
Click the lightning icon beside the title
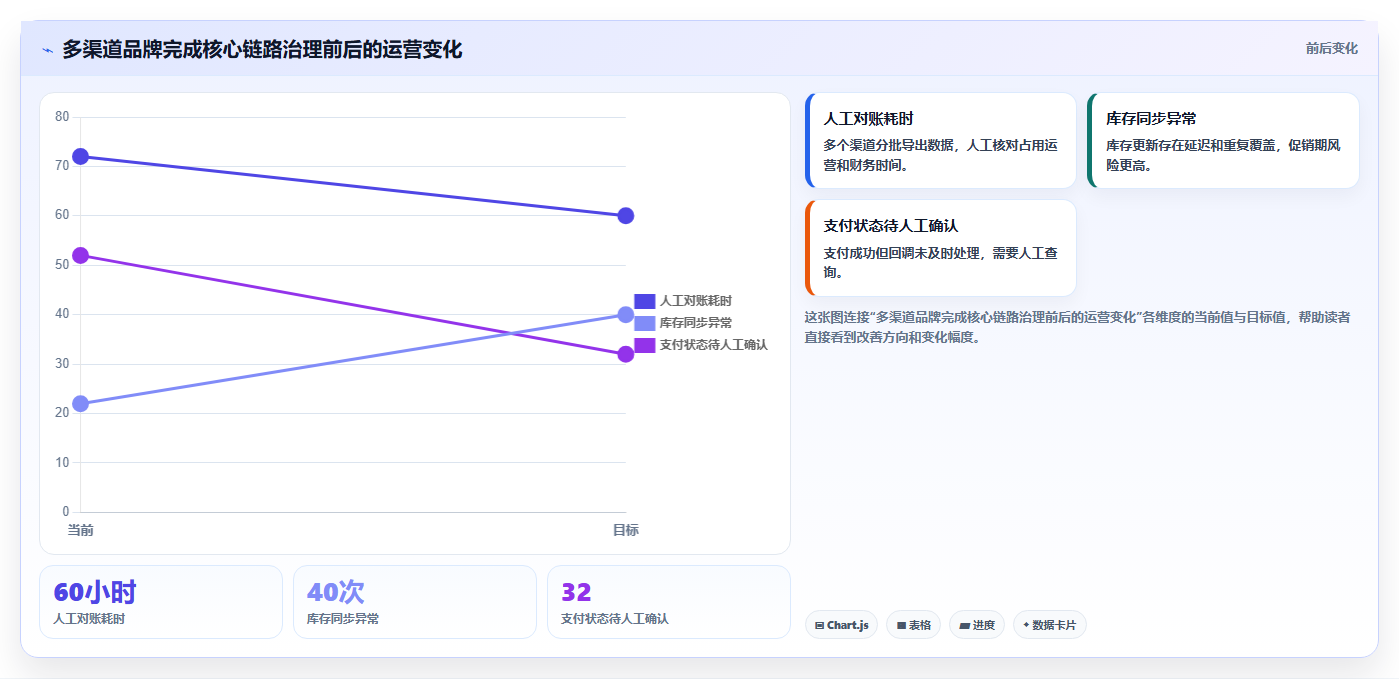point(47,50)
